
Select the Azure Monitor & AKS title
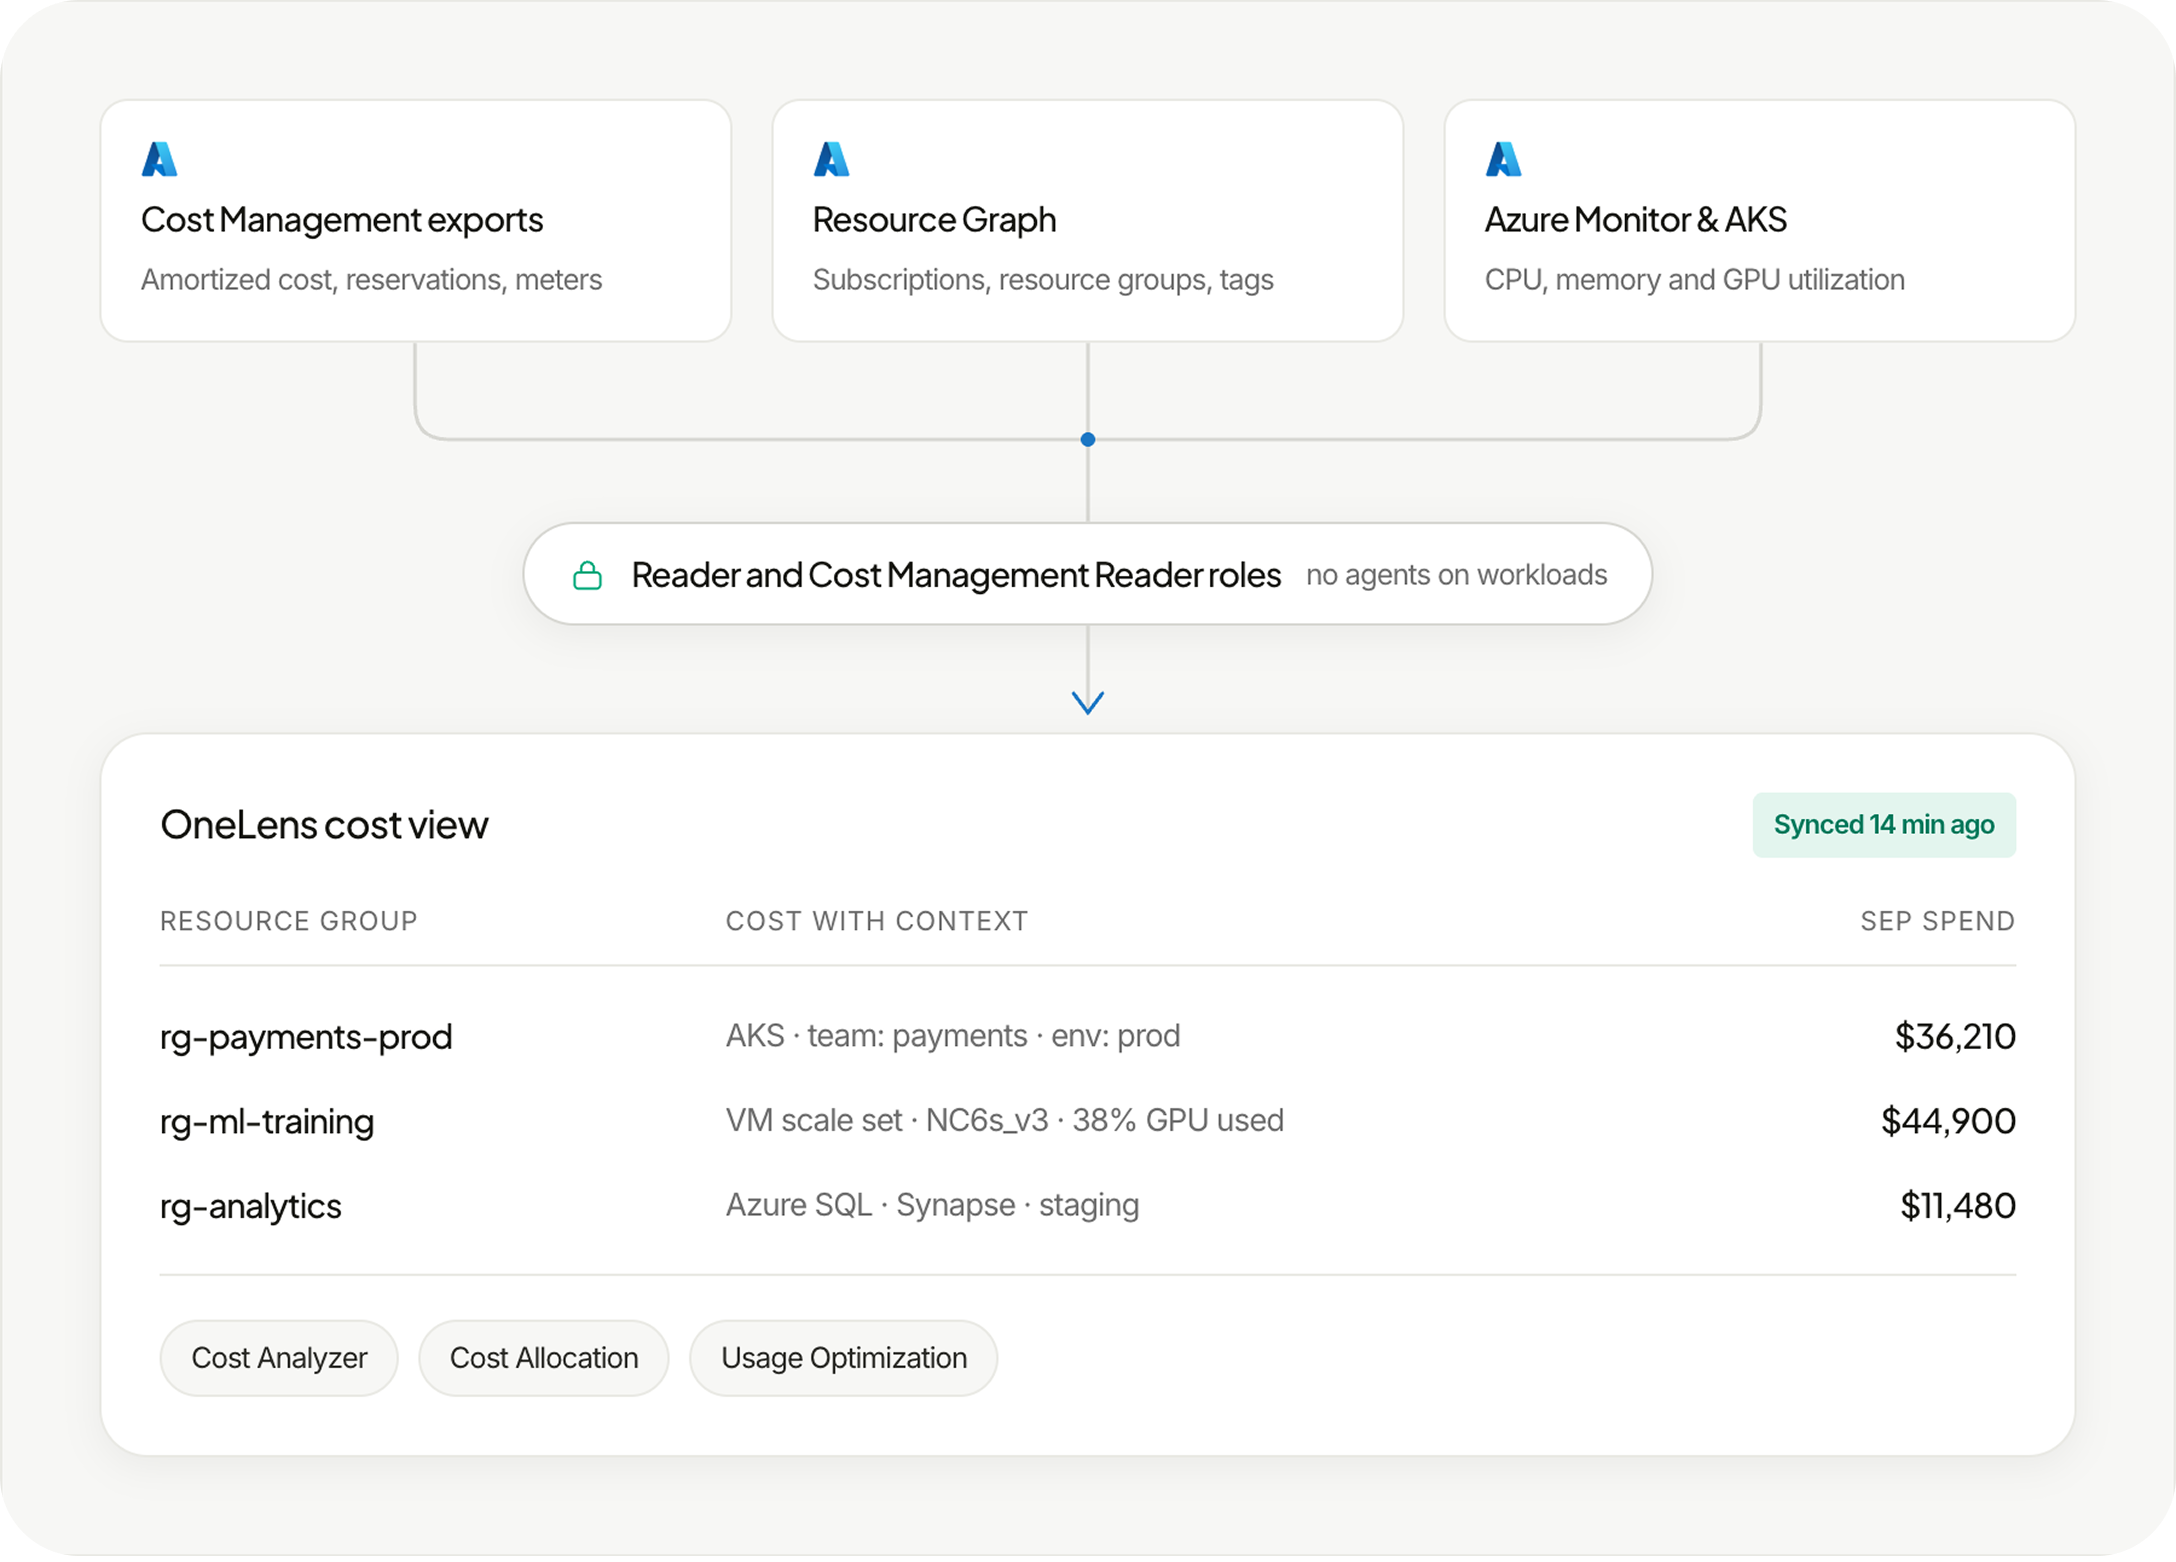(x=1635, y=220)
